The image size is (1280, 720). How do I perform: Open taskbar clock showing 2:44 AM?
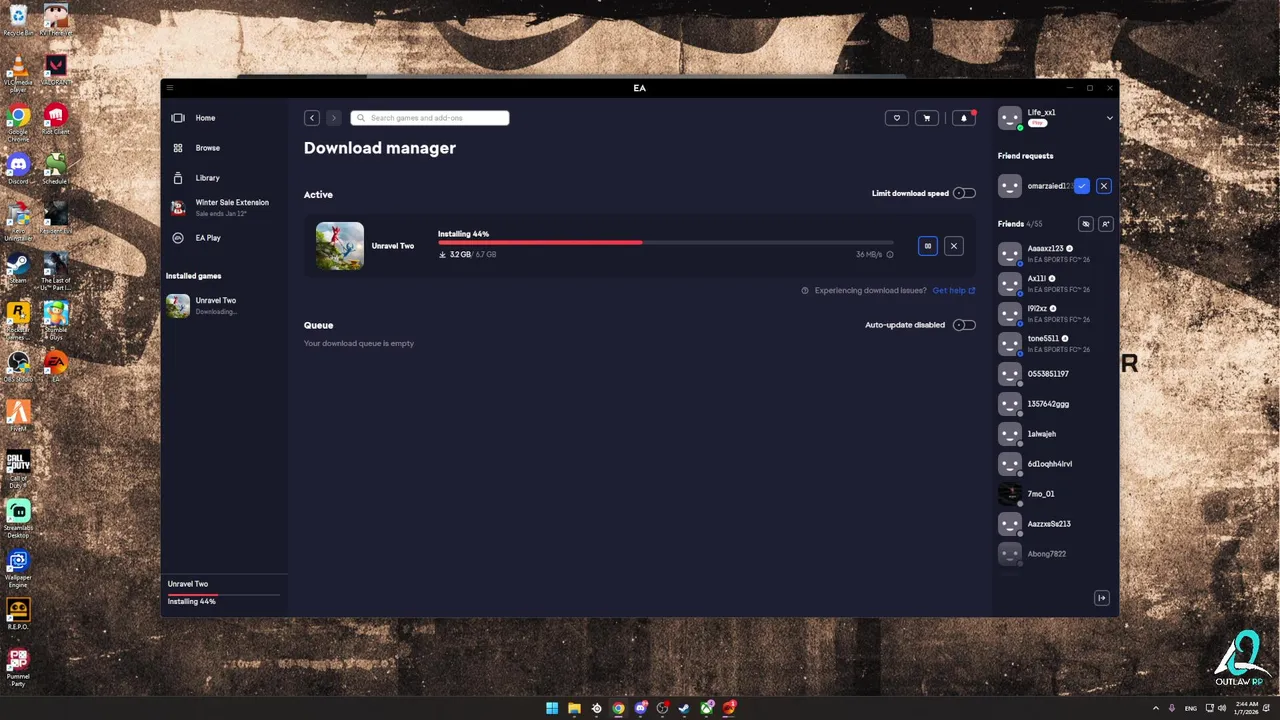1246,708
